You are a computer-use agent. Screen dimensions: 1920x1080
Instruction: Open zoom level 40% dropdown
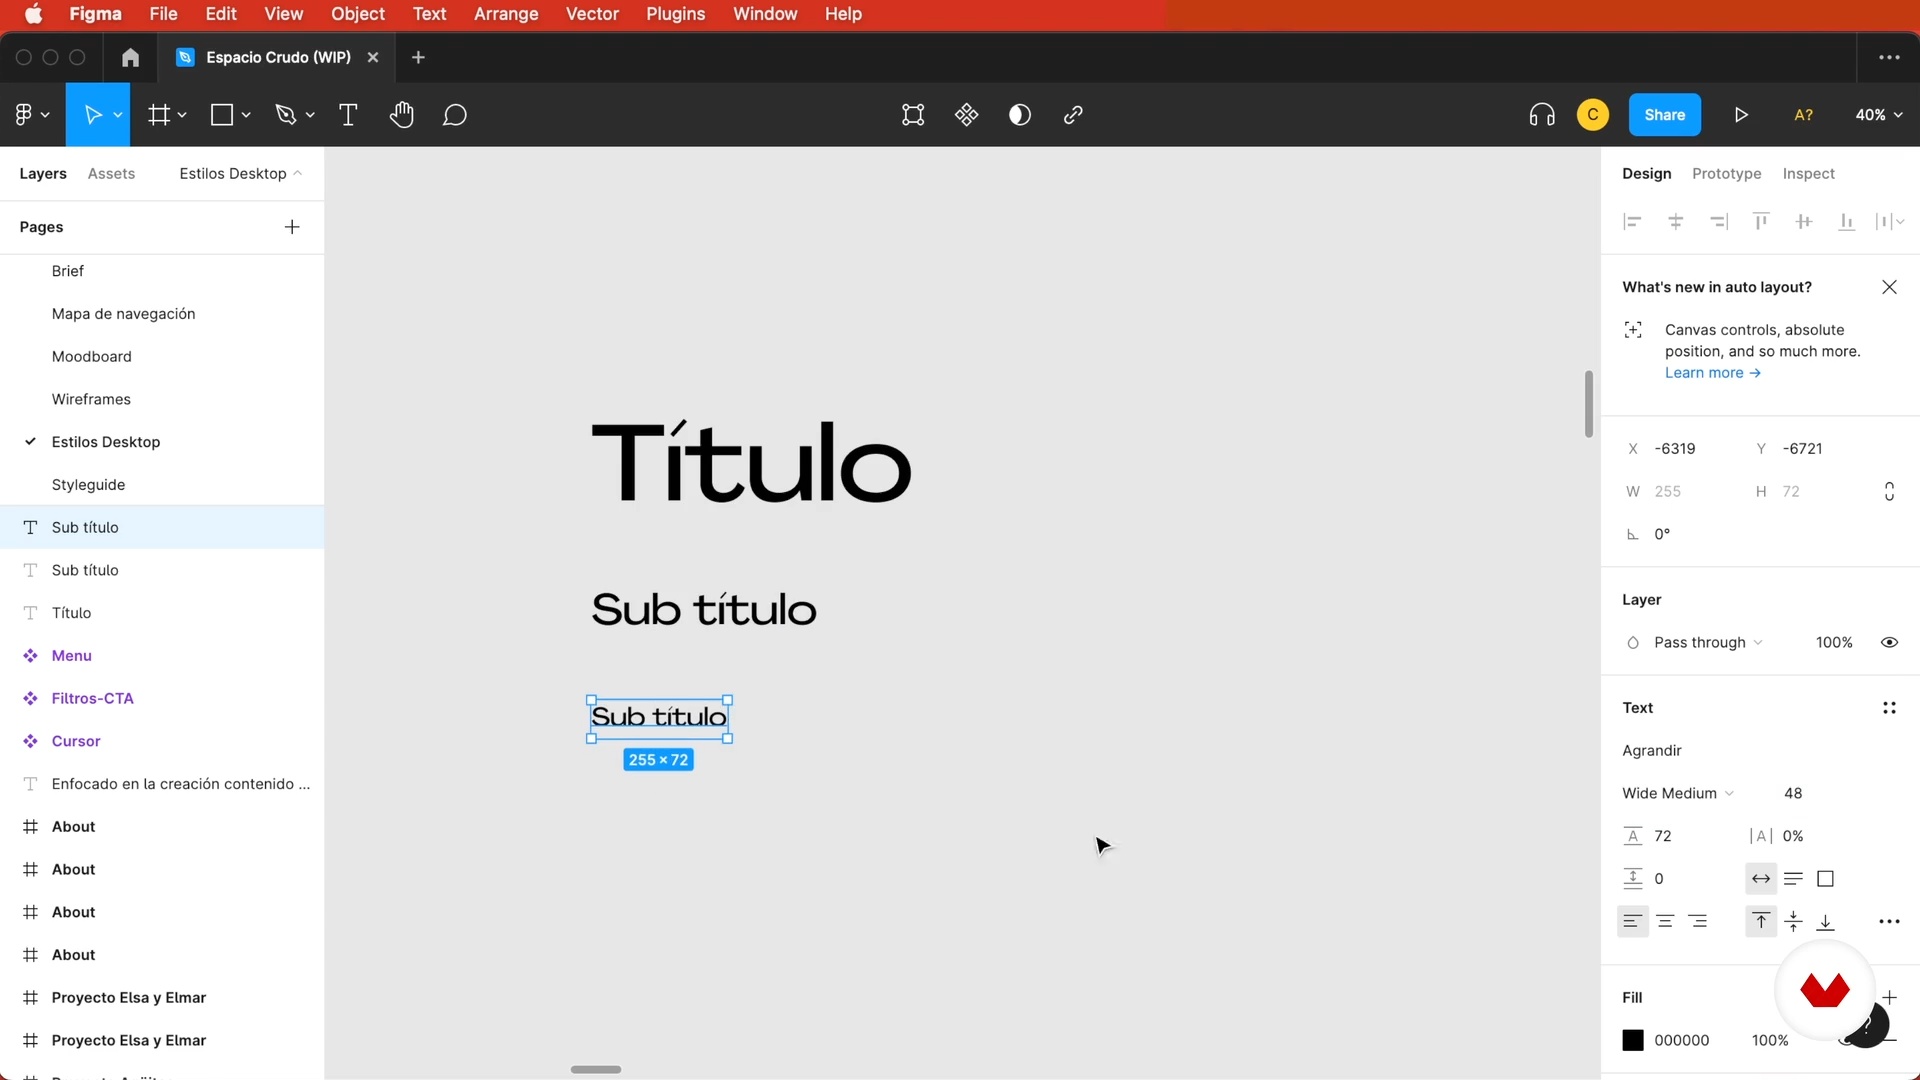1879,115
